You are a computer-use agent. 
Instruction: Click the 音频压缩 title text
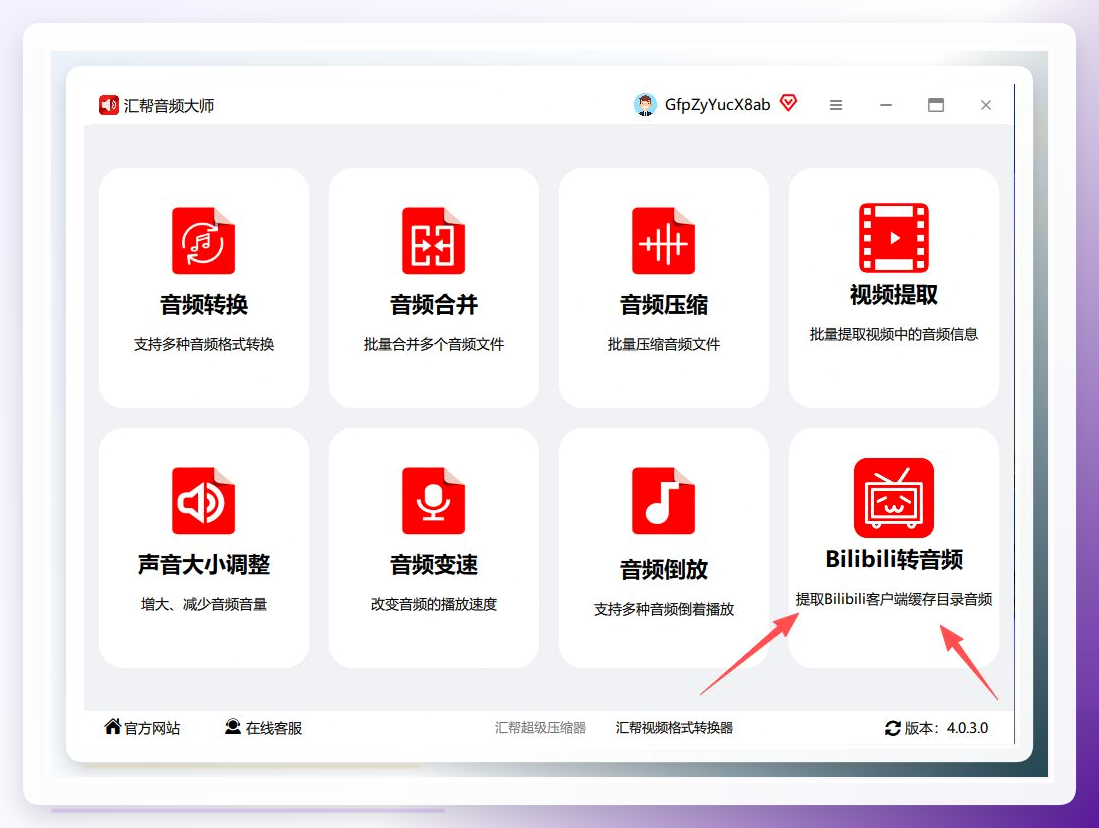click(x=663, y=305)
